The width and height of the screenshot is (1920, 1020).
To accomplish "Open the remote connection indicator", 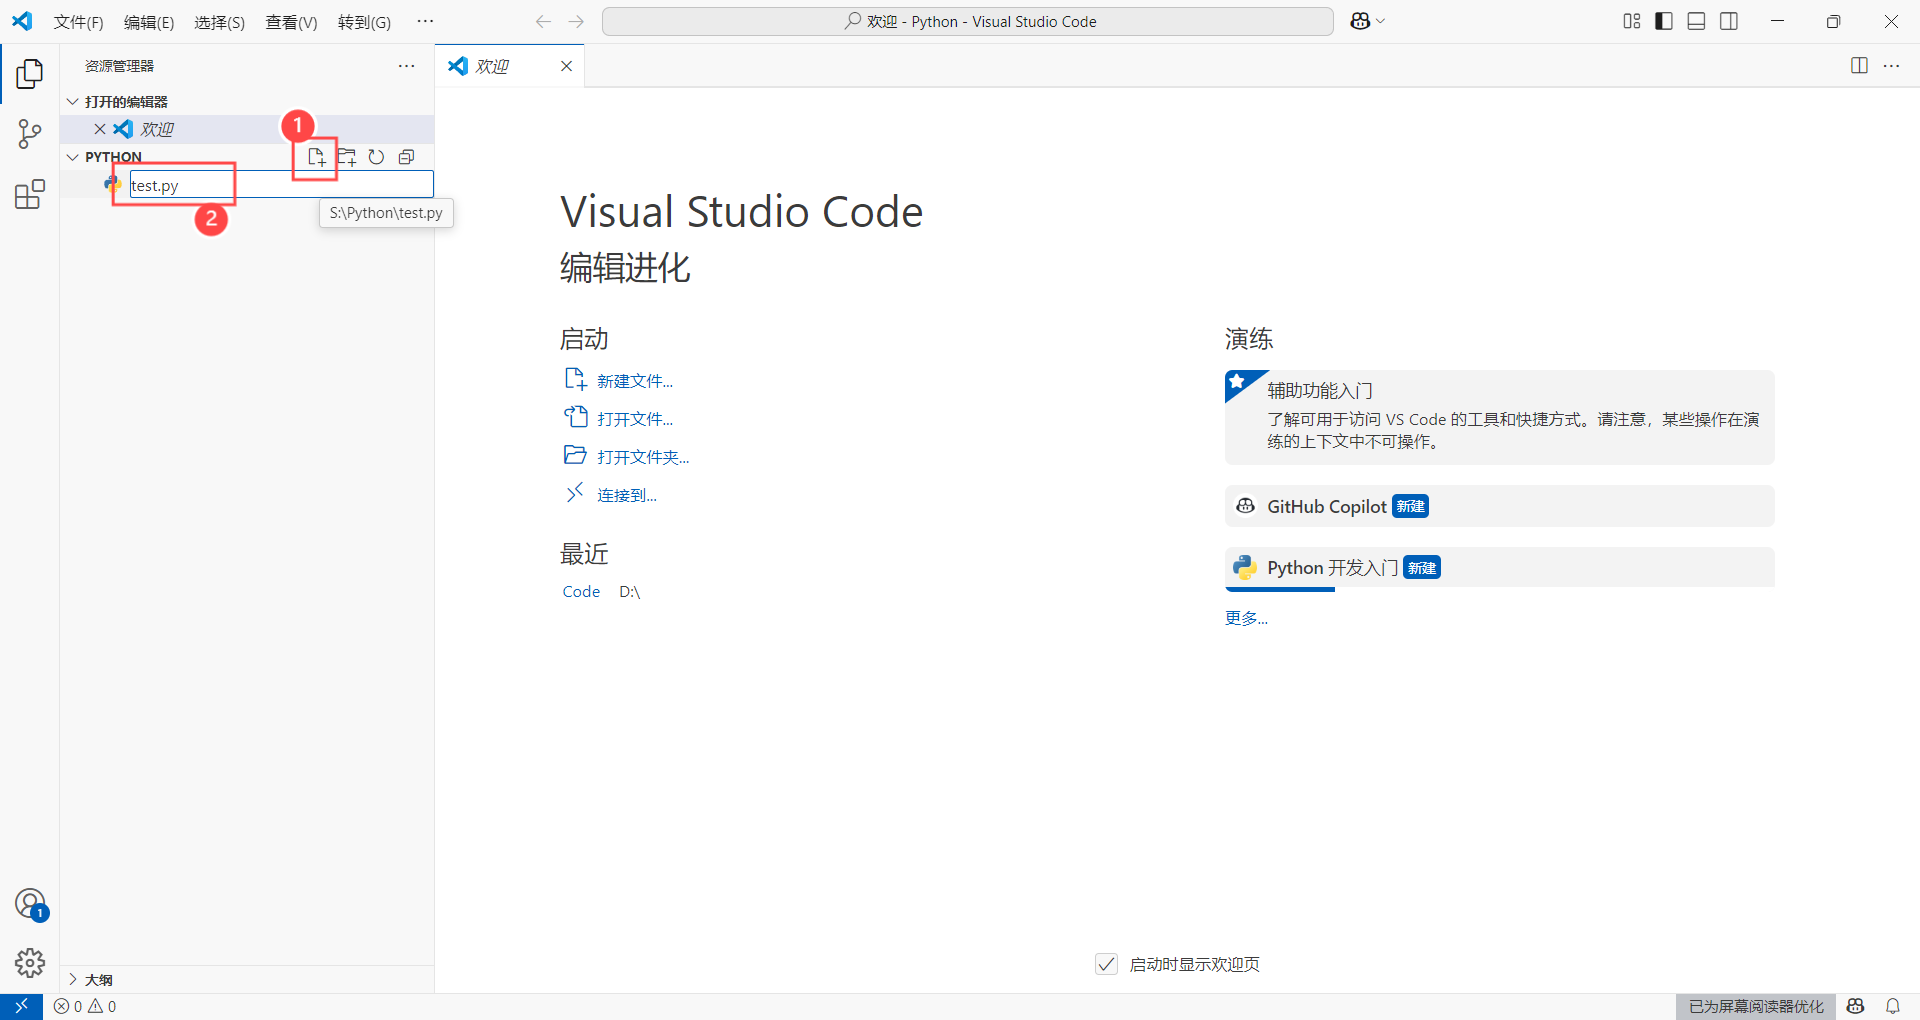I will pyautogui.click(x=20, y=1006).
